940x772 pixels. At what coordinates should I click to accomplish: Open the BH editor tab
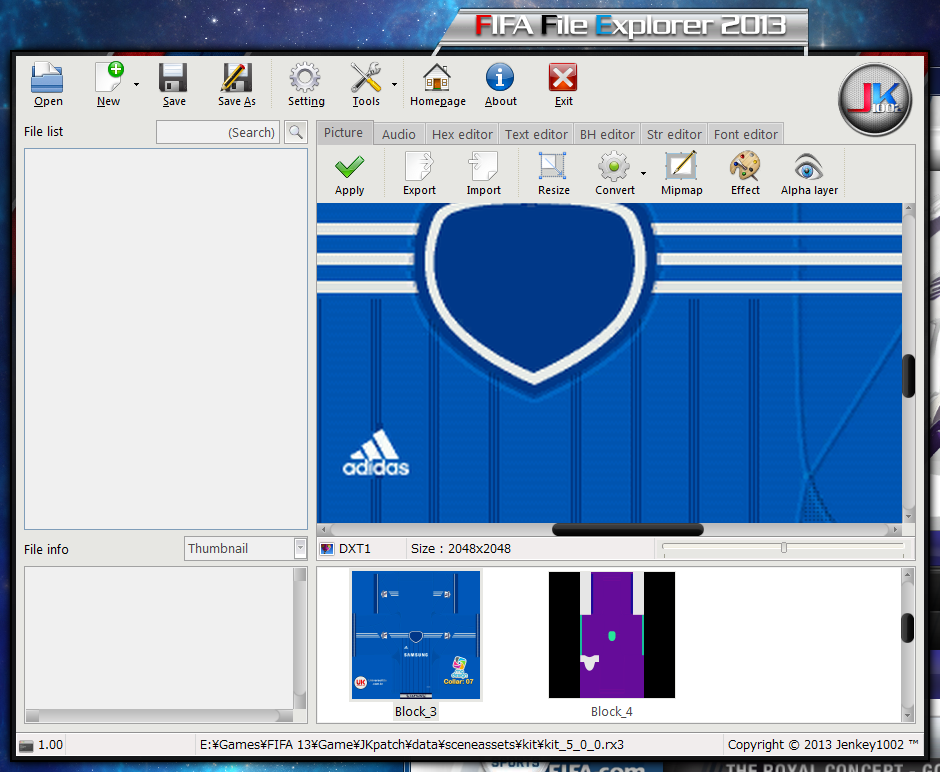(607, 134)
